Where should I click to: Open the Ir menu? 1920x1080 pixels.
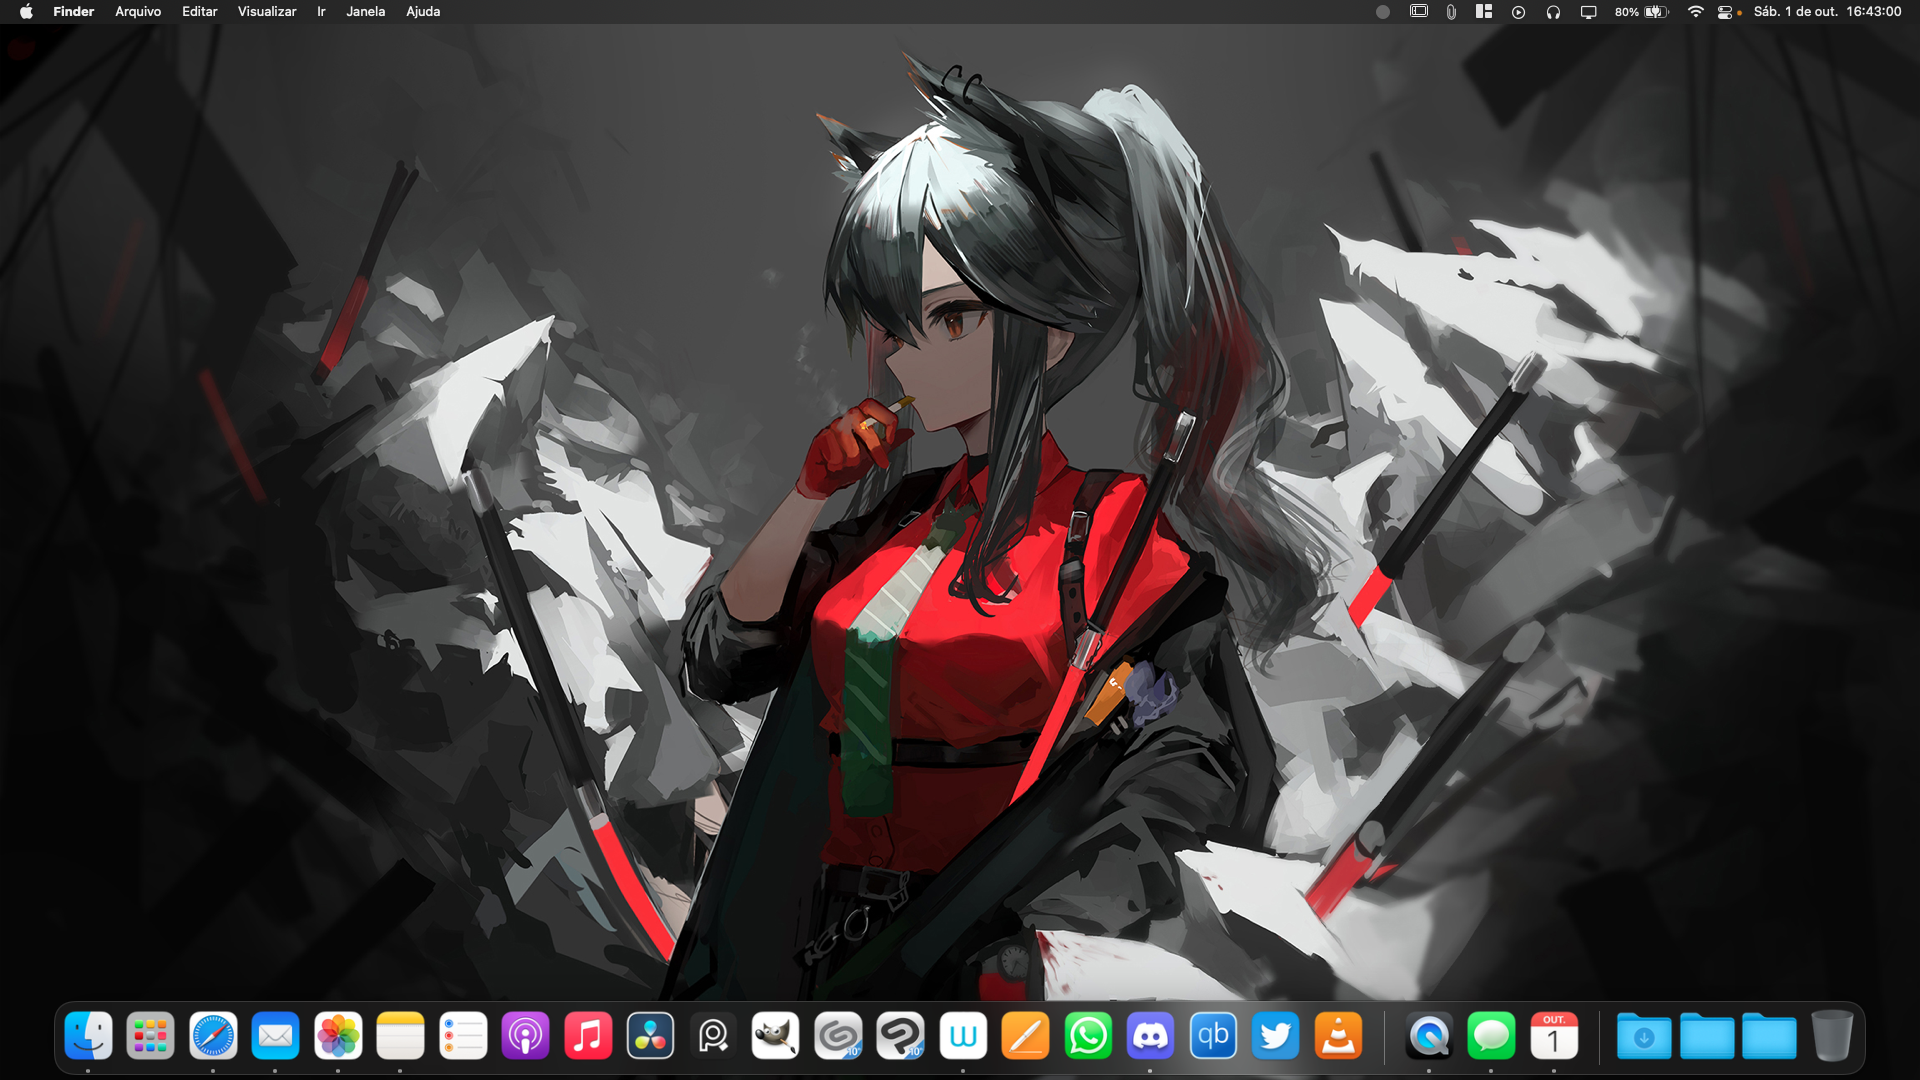coord(321,12)
